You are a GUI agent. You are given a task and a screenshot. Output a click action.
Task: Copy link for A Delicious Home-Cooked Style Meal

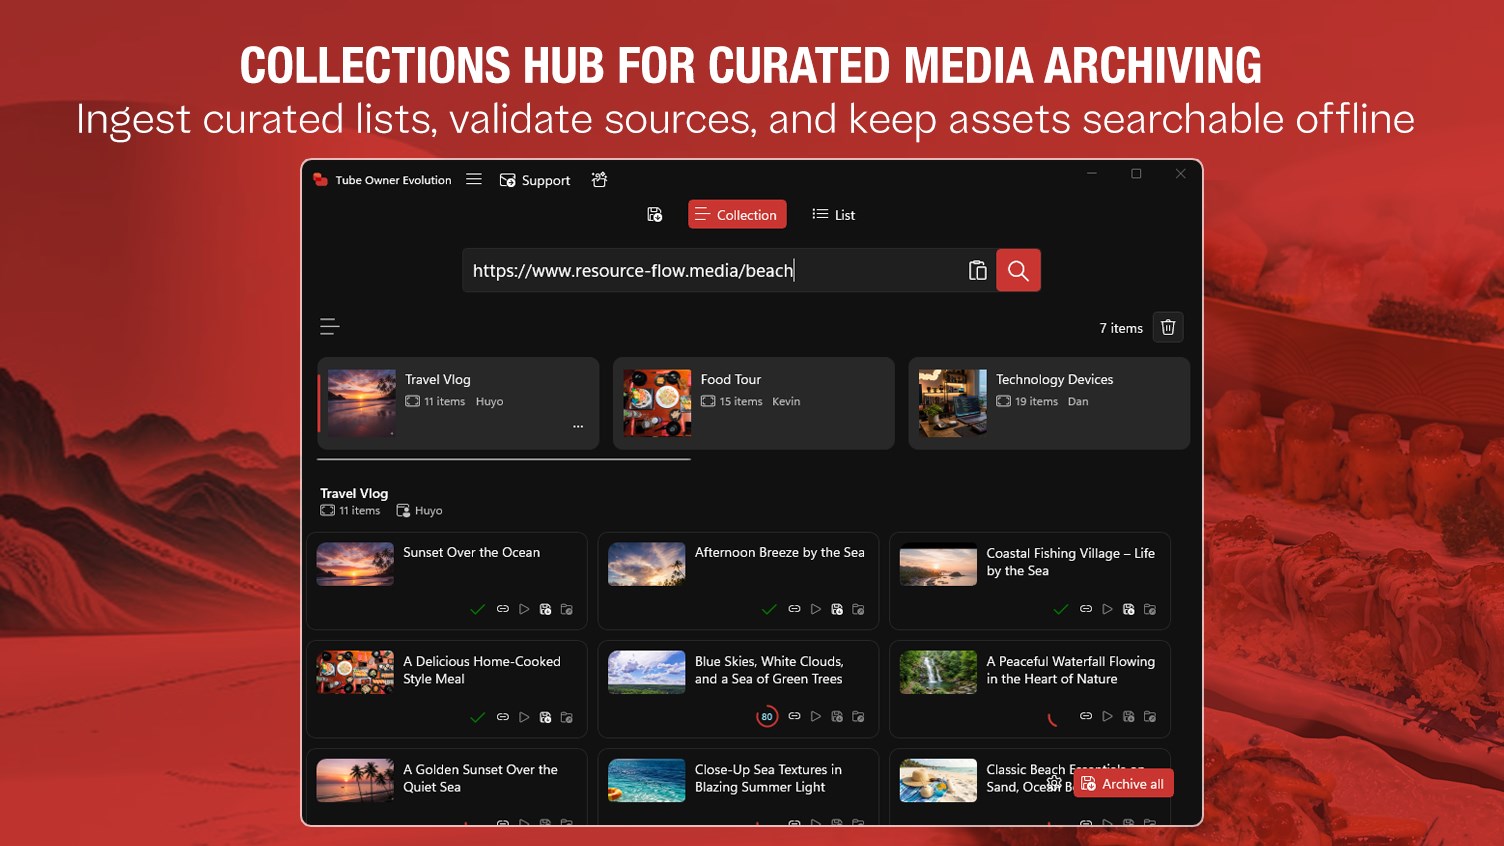pos(503,717)
